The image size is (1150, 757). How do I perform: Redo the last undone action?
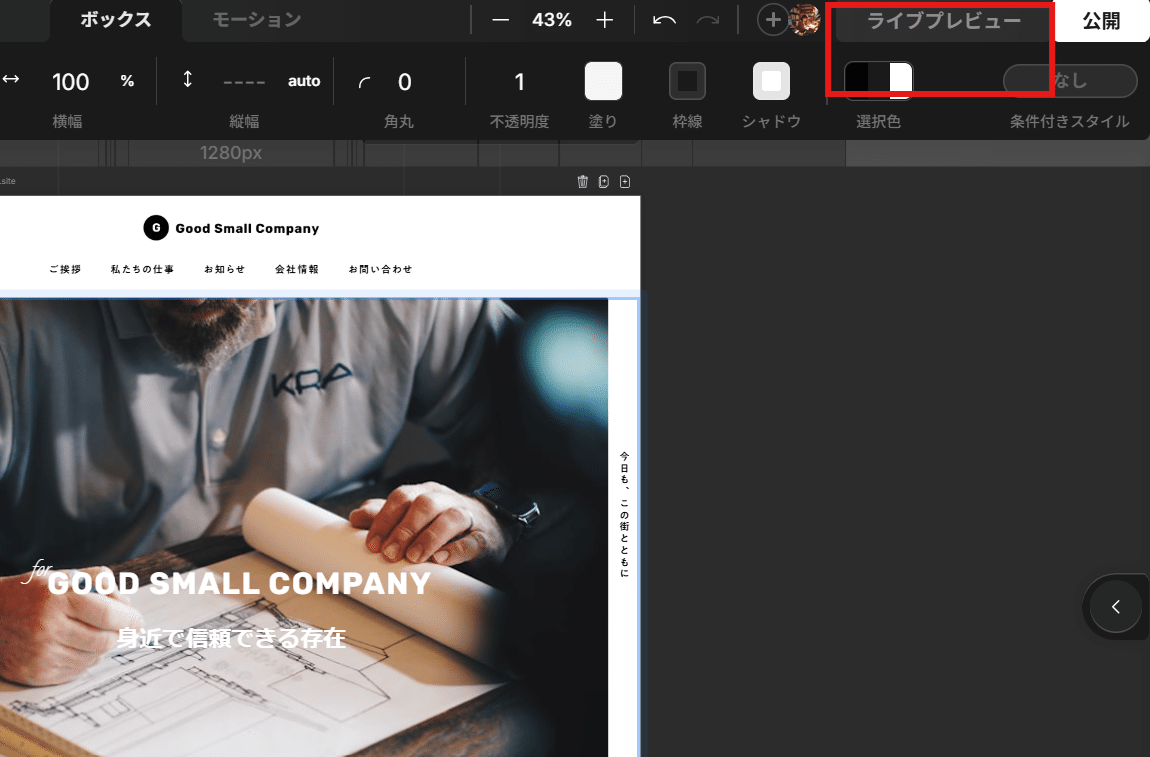pos(708,21)
